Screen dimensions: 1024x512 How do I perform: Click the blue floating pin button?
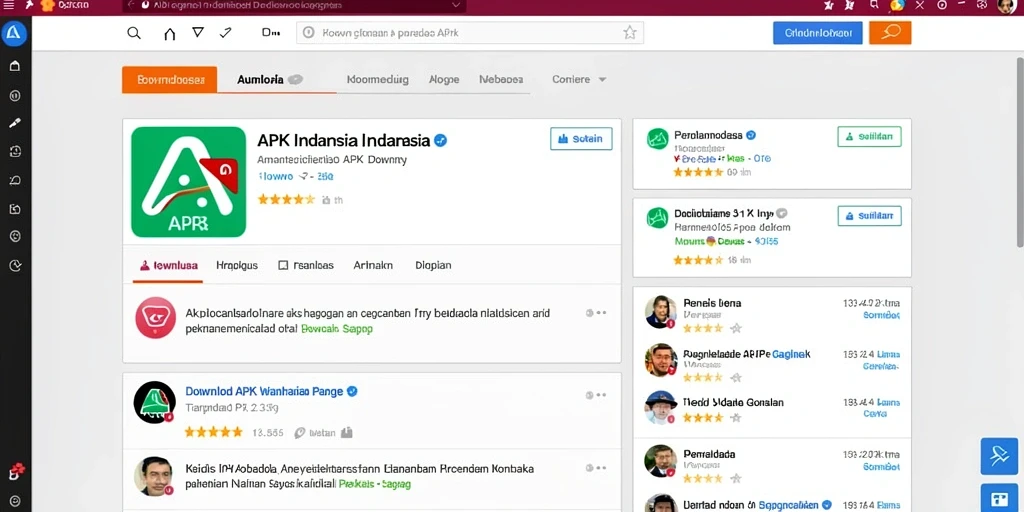(x=999, y=456)
